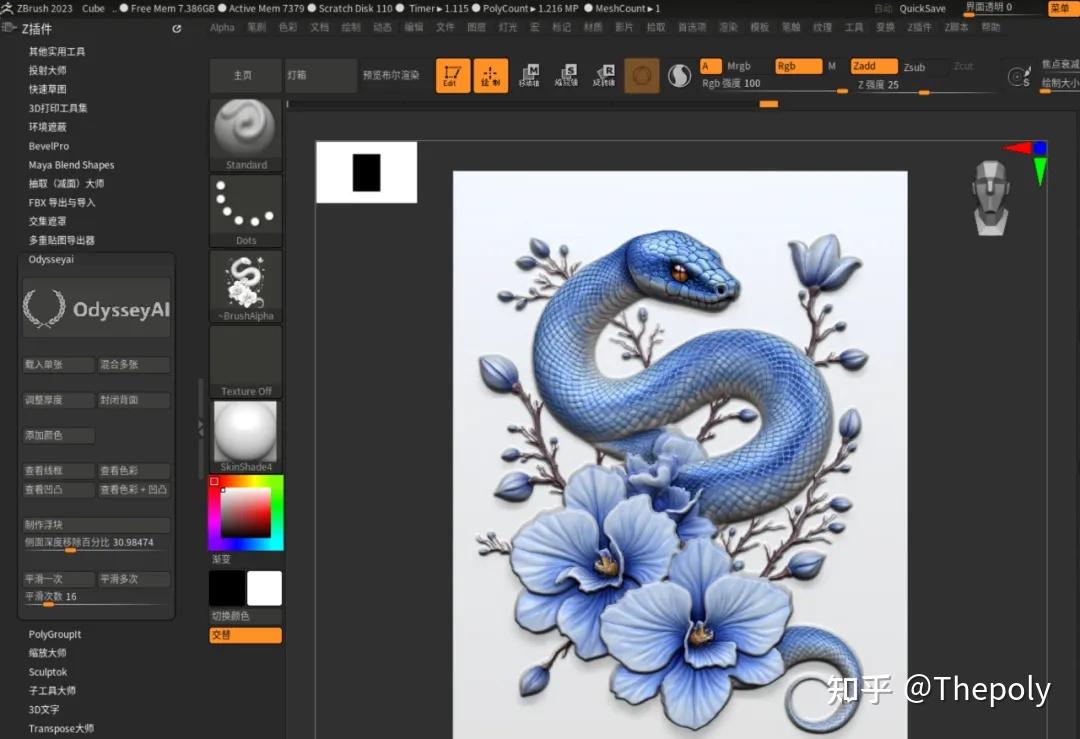The width and height of the screenshot is (1080, 739).
Task: Click the black-on-white alpha preview thumbnail
Action: 366,172
